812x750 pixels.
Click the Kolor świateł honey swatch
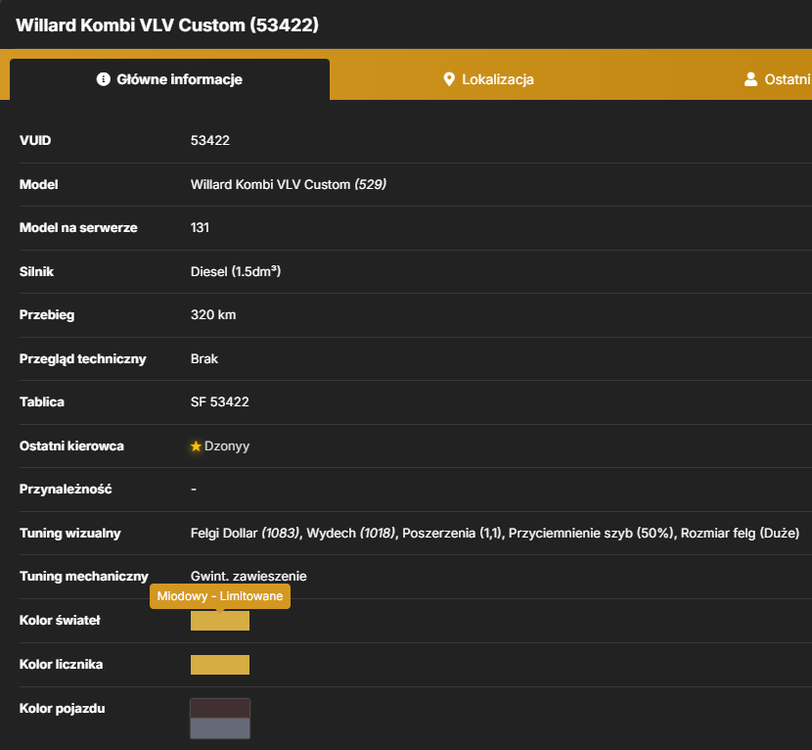[220, 621]
